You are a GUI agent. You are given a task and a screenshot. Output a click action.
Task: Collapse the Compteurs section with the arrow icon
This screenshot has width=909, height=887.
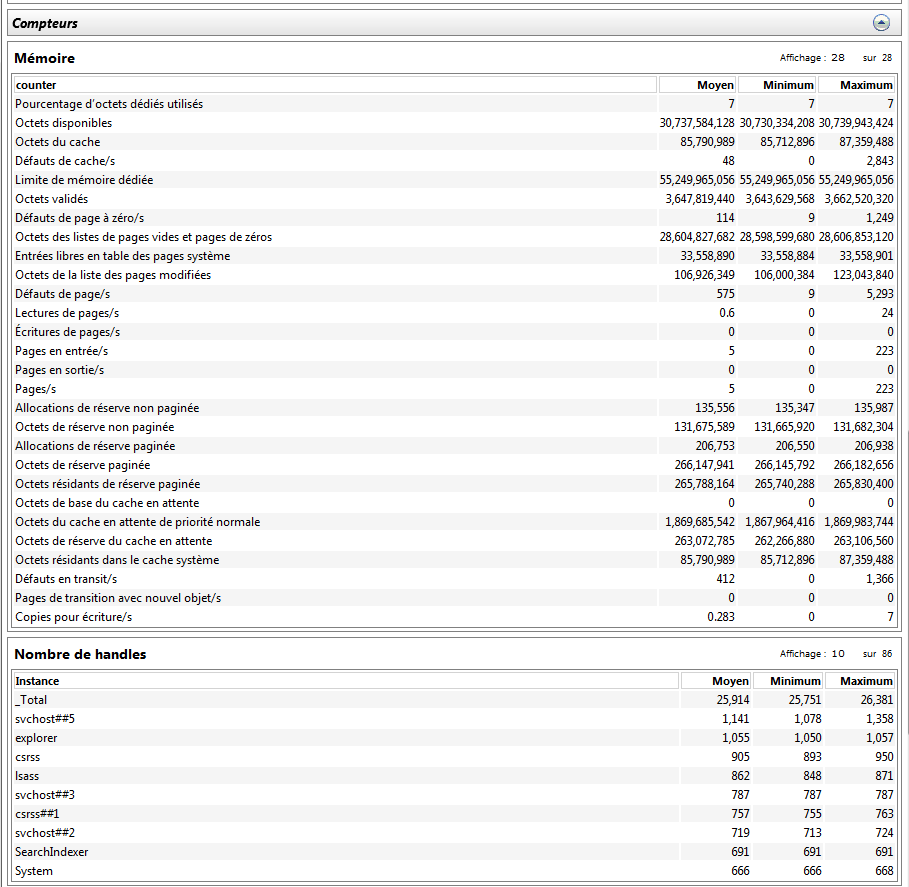[881, 23]
